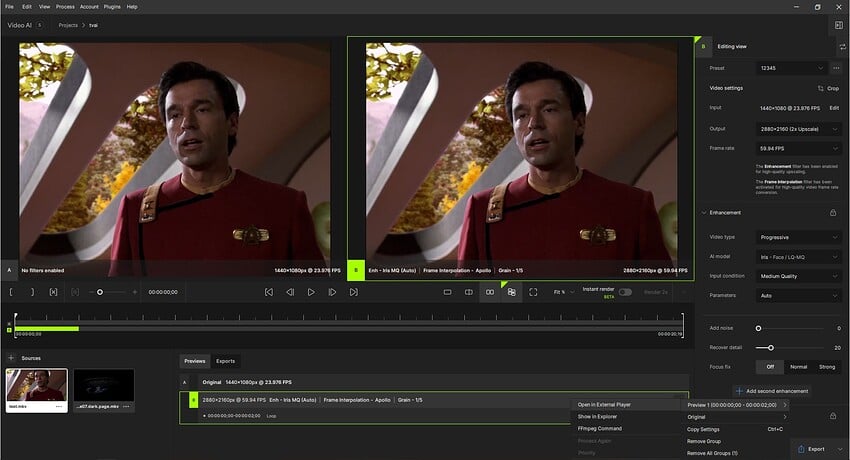Set the trim out-point bracket

pos(32,292)
